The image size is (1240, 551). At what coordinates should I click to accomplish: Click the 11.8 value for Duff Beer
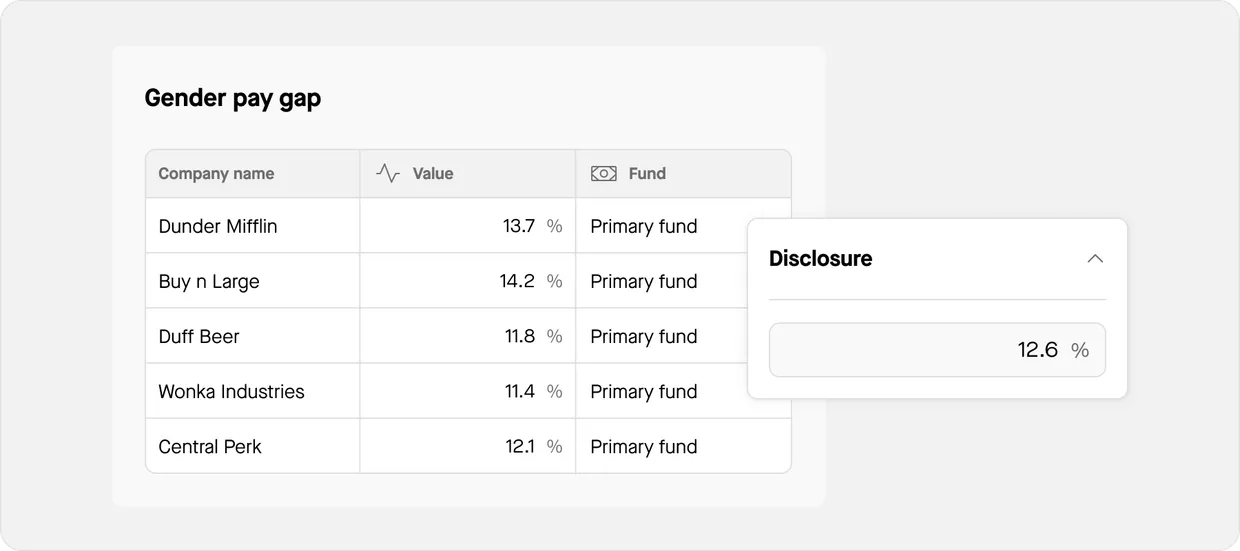coord(519,336)
